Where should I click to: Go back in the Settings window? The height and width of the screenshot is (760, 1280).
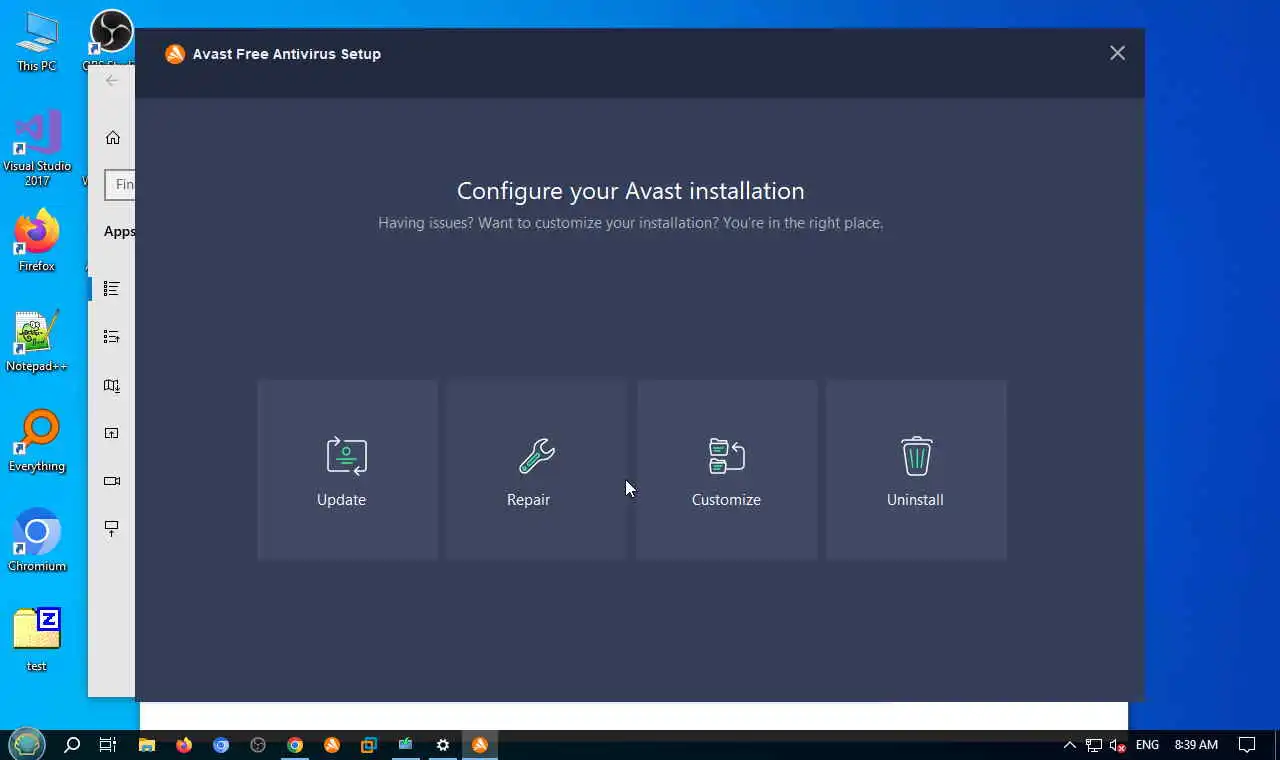click(111, 80)
